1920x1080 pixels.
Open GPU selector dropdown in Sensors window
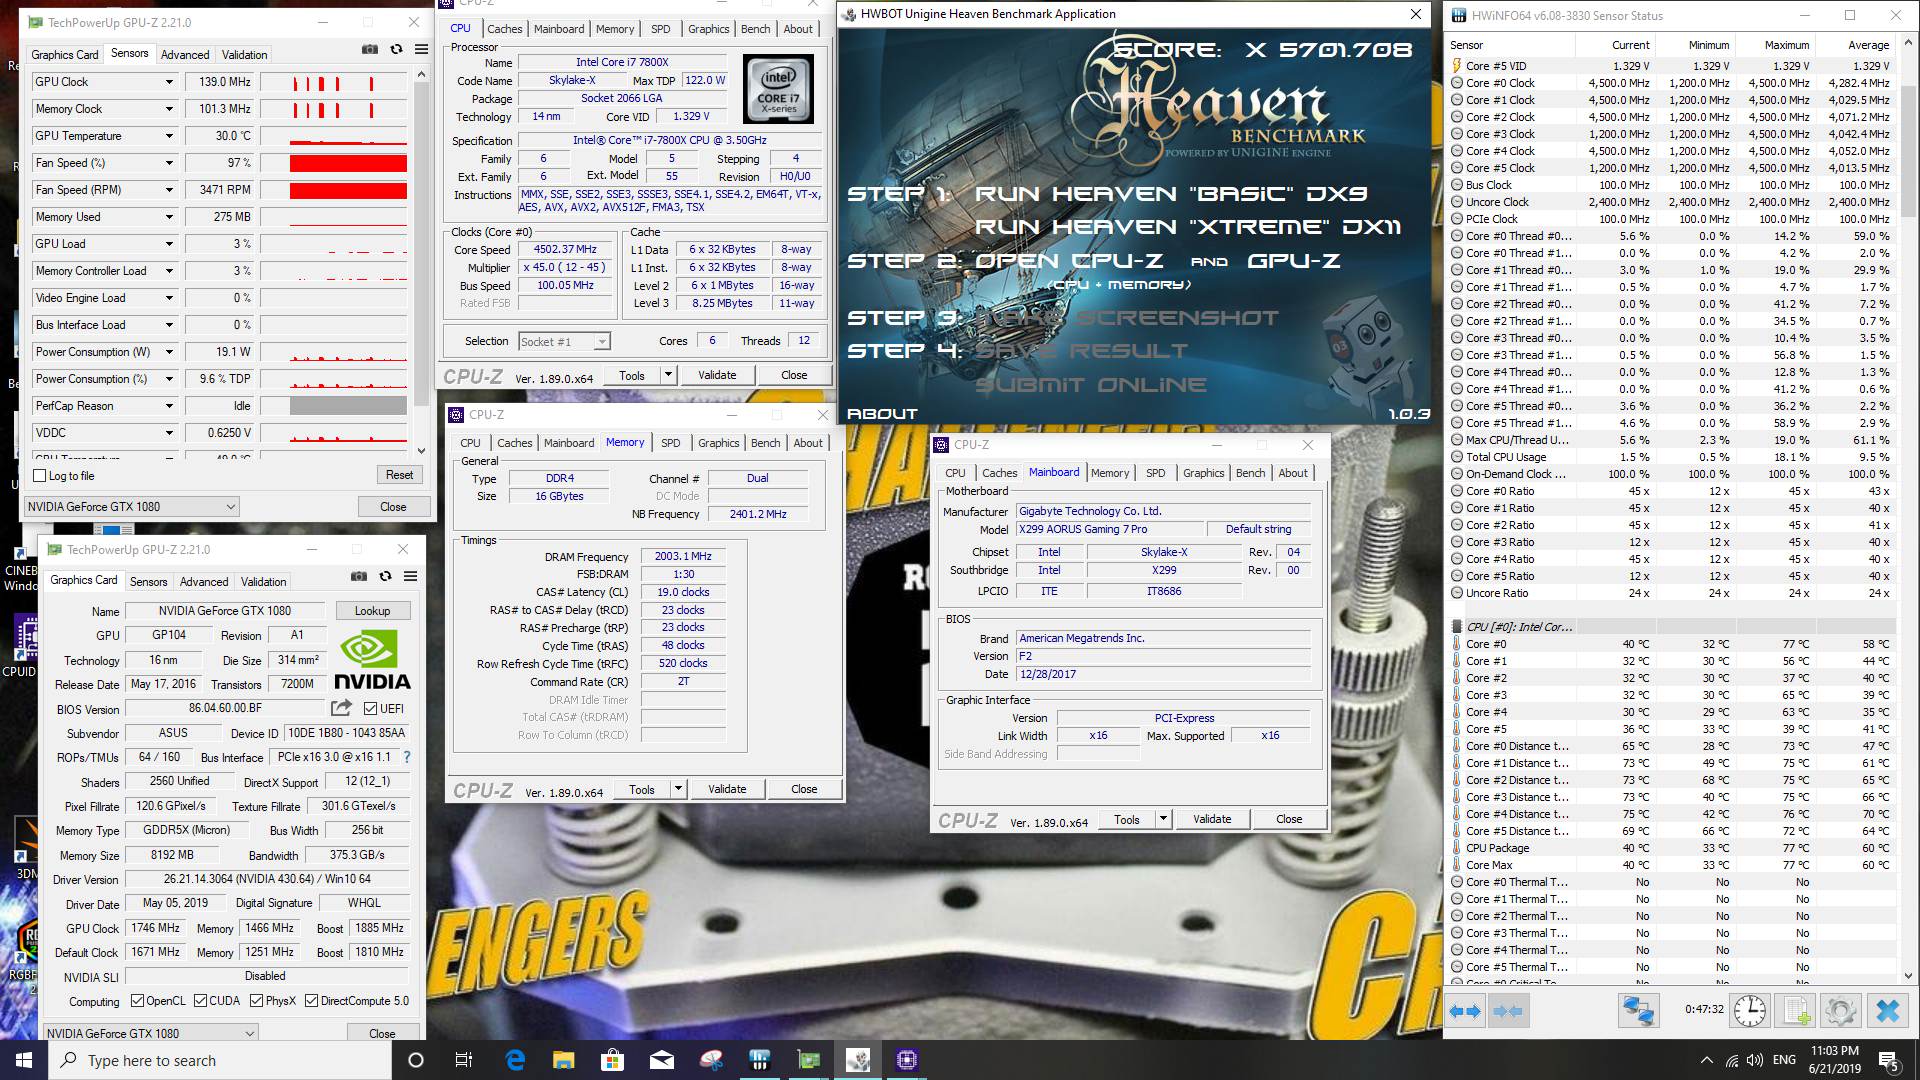pos(131,507)
